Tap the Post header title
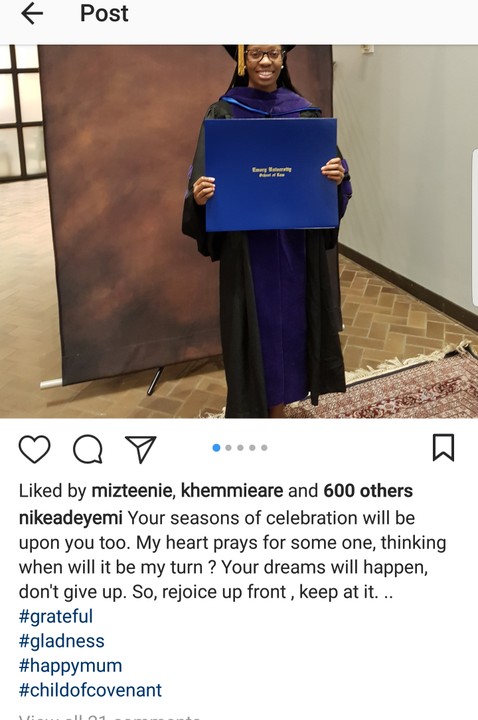Screen dimensions: 478x720 tap(104, 13)
